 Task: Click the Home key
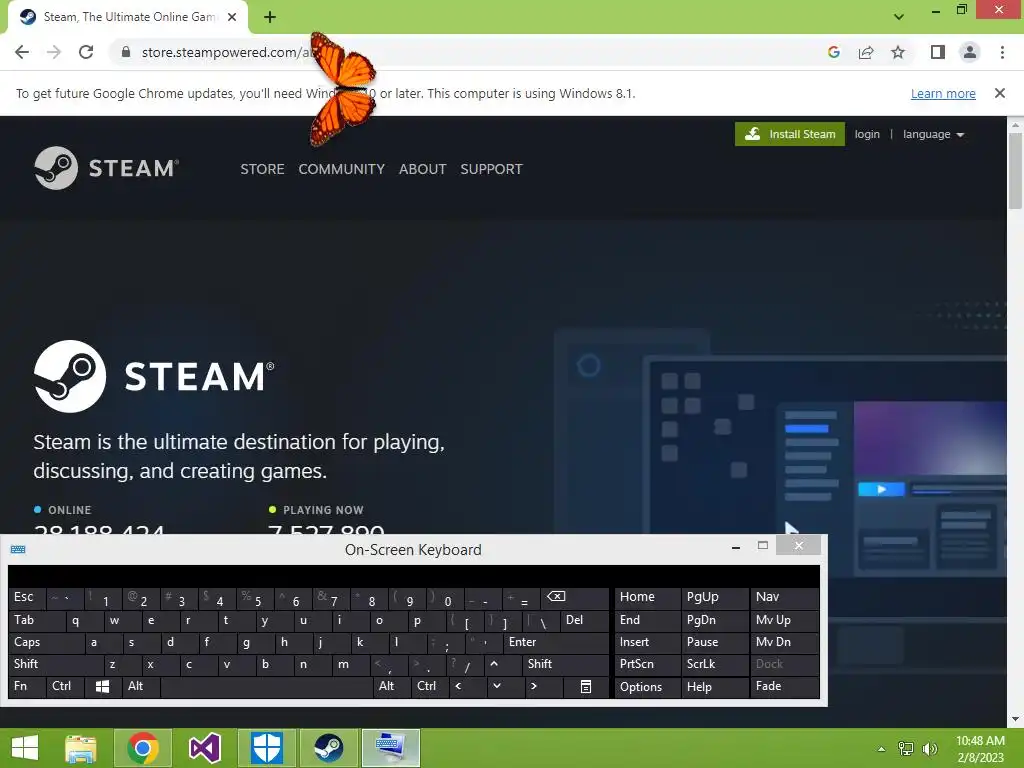(x=647, y=598)
